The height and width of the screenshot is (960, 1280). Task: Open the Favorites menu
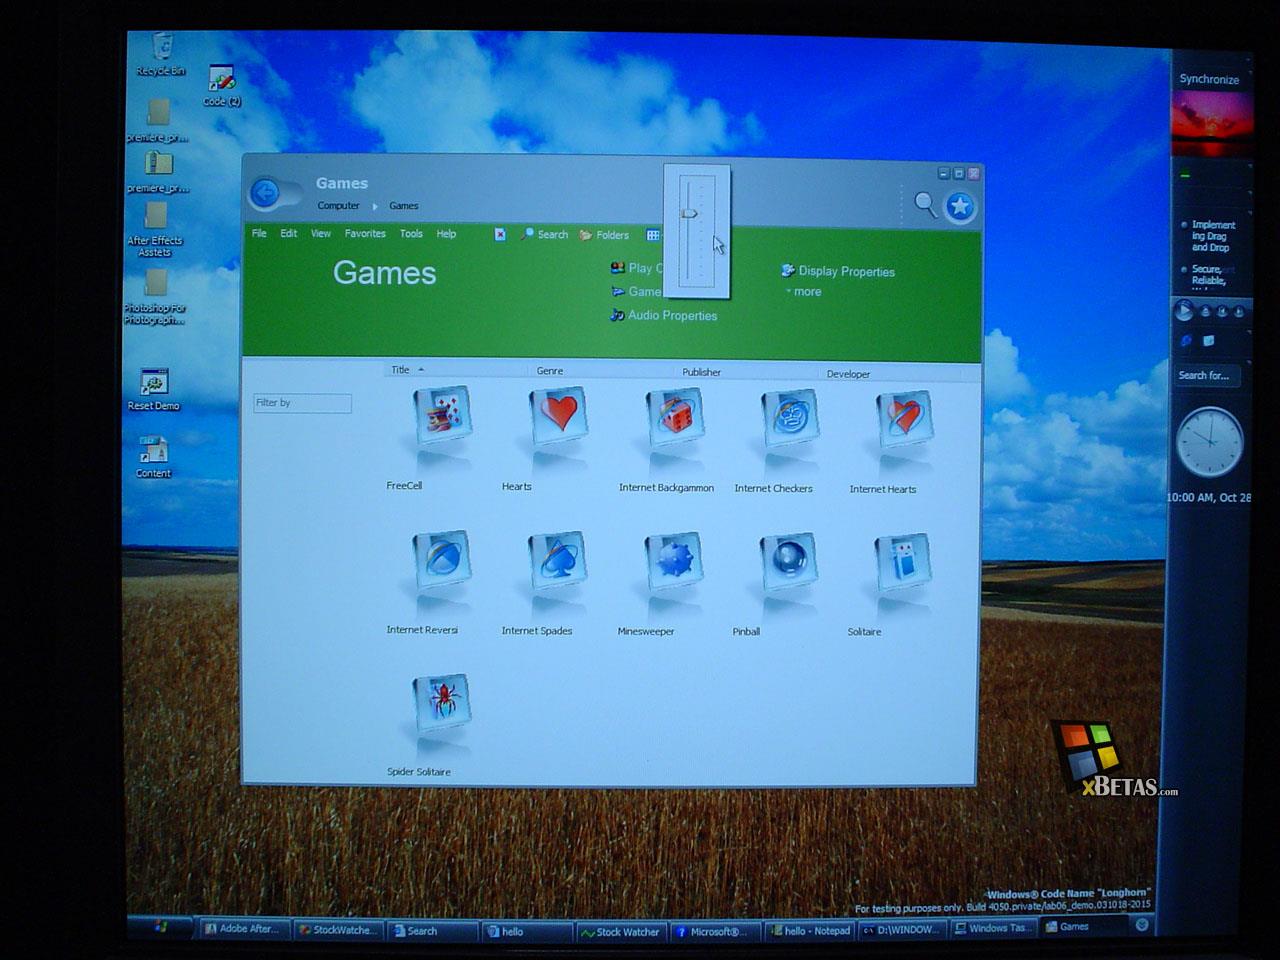pyautogui.click(x=365, y=233)
